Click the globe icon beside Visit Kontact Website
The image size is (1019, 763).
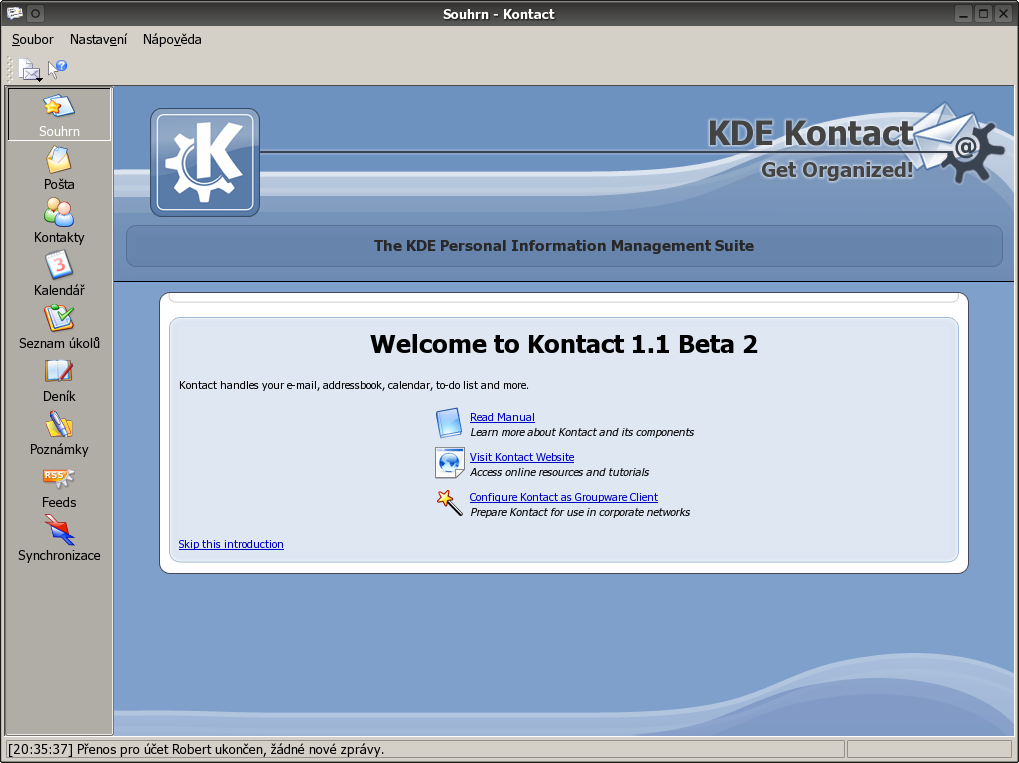click(449, 463)
